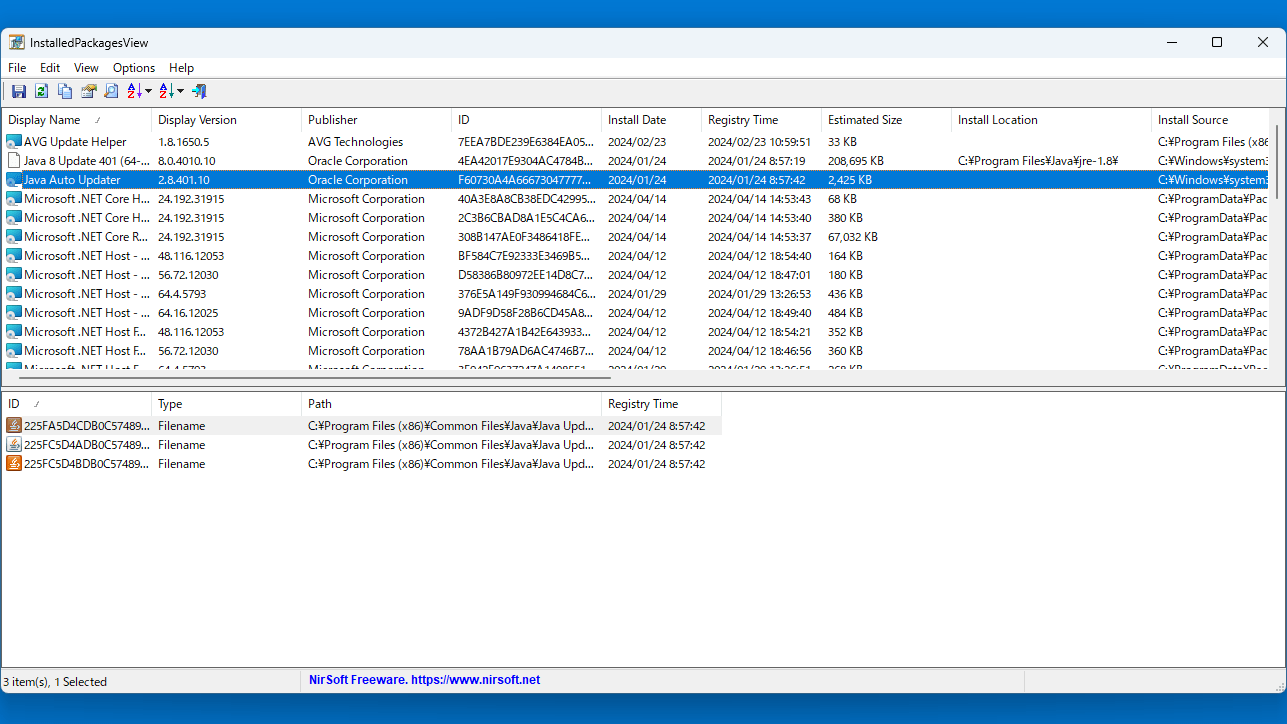Click icon of 225FA5D4CDB0C57489 file row
The width and height of the screenshot is (1287, 724).
click(13, 426)
